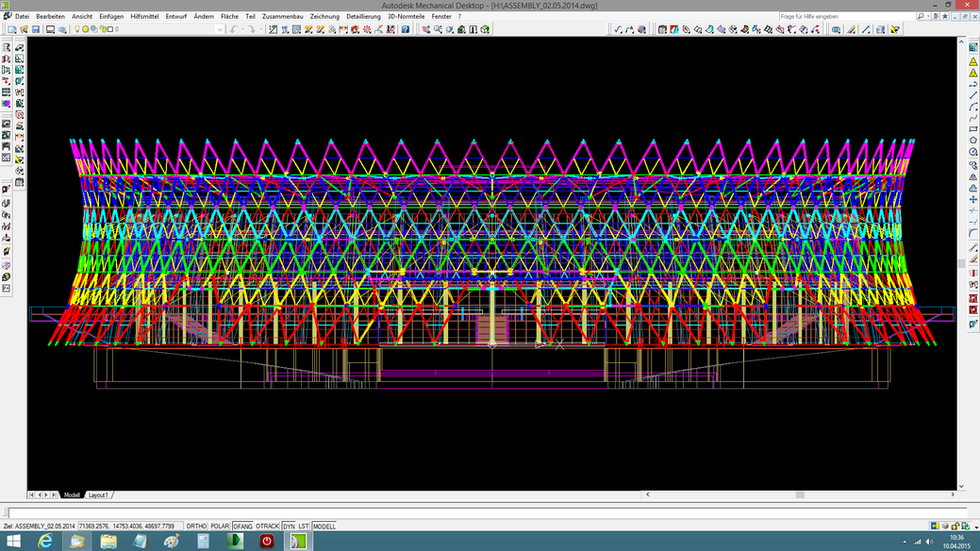Toggle DYN dynamic input
Image resolution: width=980 pixels, height=551 pixels.
point(289,526)
